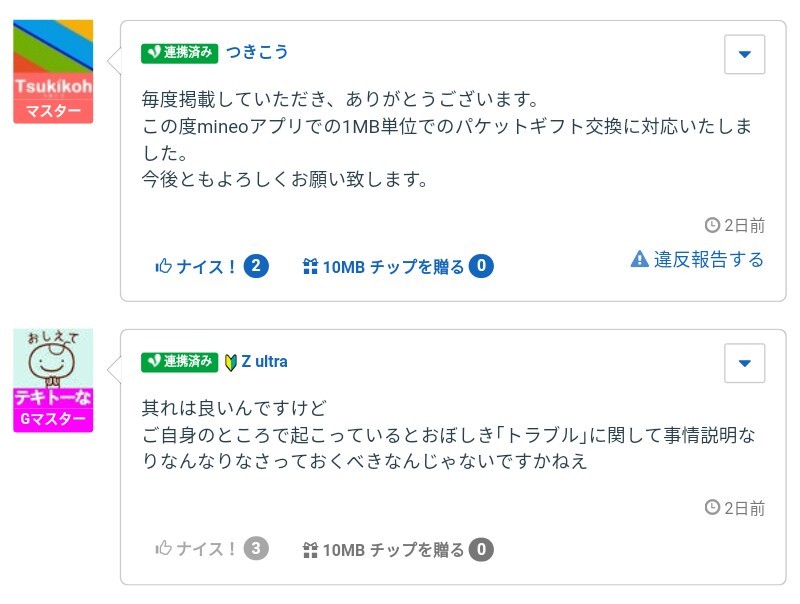The width and height of the screenshot is (800, 604).
Task: Open つきこう user profile link
Action: 257,52
